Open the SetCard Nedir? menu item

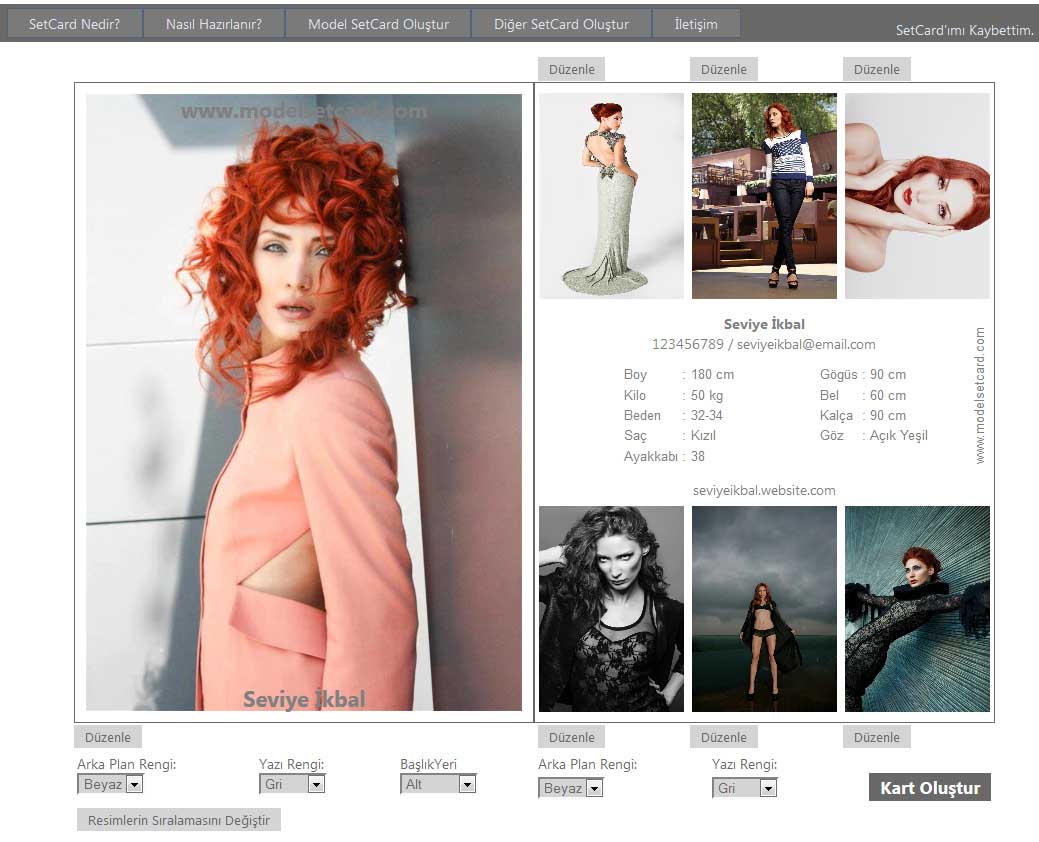point(74,24)
